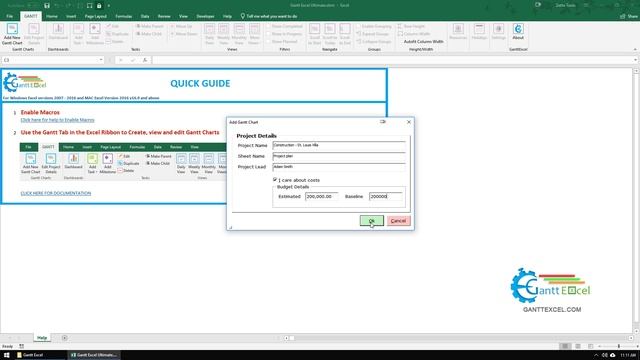
Task: Click the vertical scrollbar of the worksheet
Action: (x=636, y=201)
